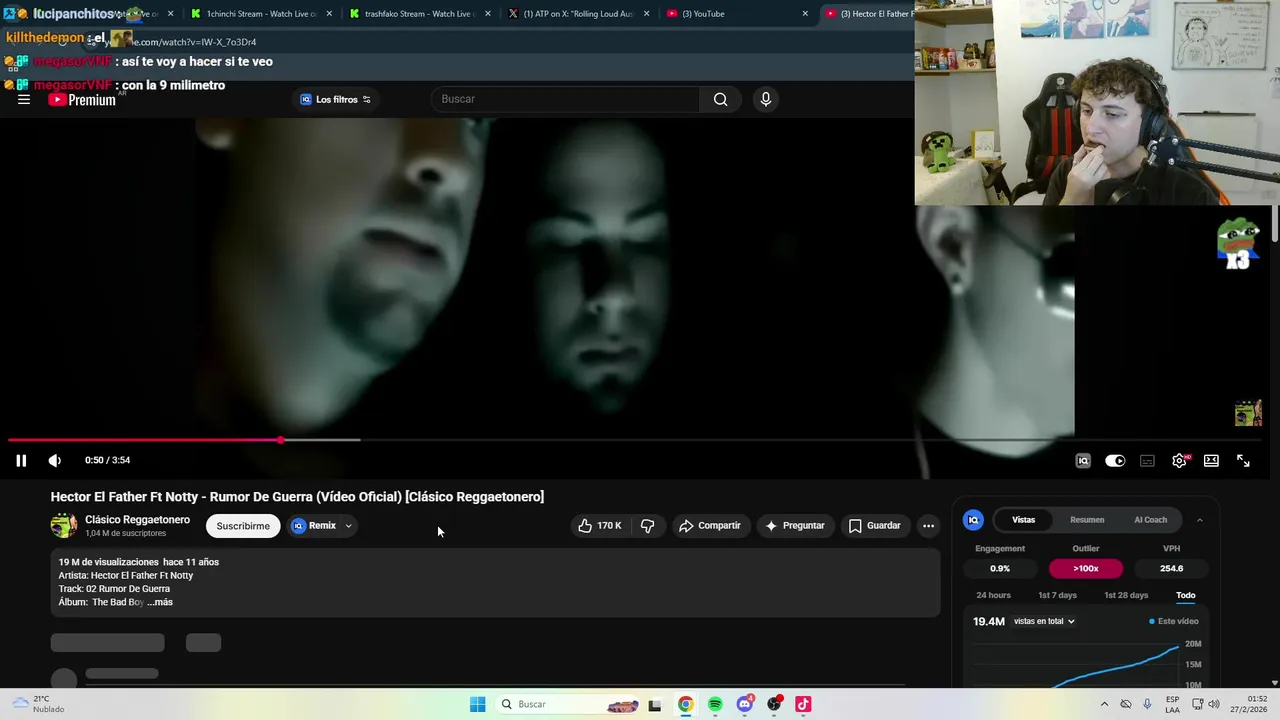Select the 1st 28 days range tab

(1126, 595)
